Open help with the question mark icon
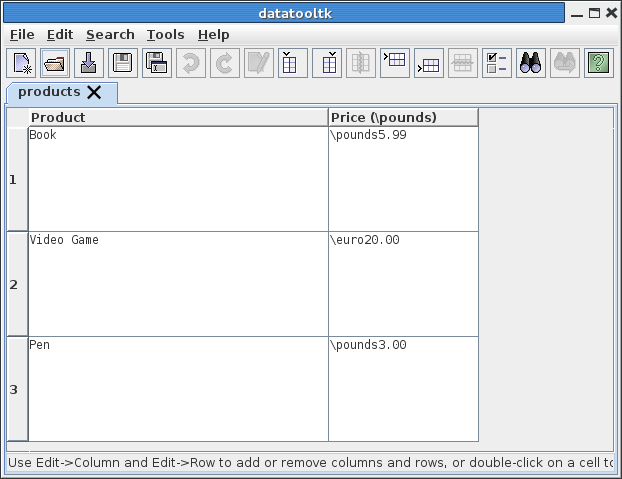 [x=598, y=64]
